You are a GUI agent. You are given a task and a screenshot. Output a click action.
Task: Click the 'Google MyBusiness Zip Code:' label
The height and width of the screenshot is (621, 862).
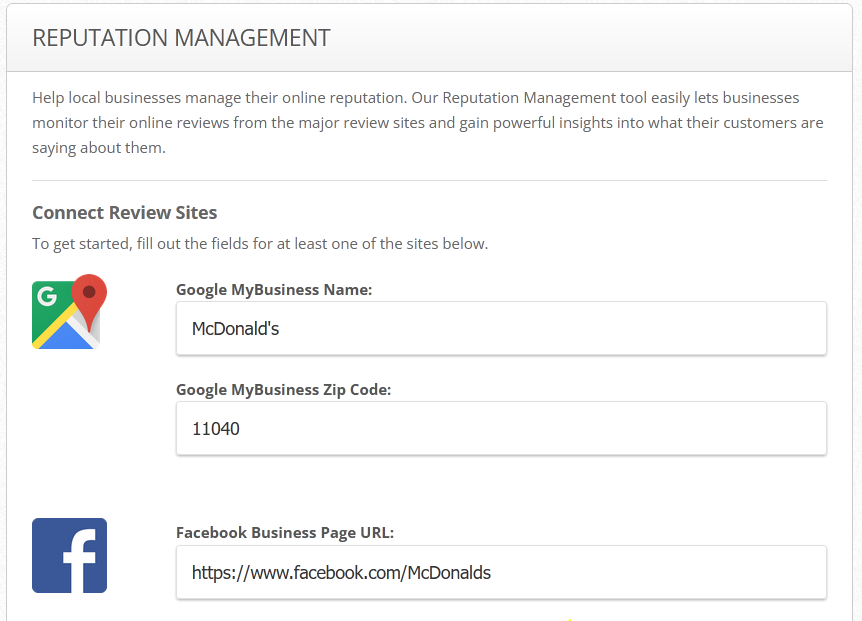point(283,390)
